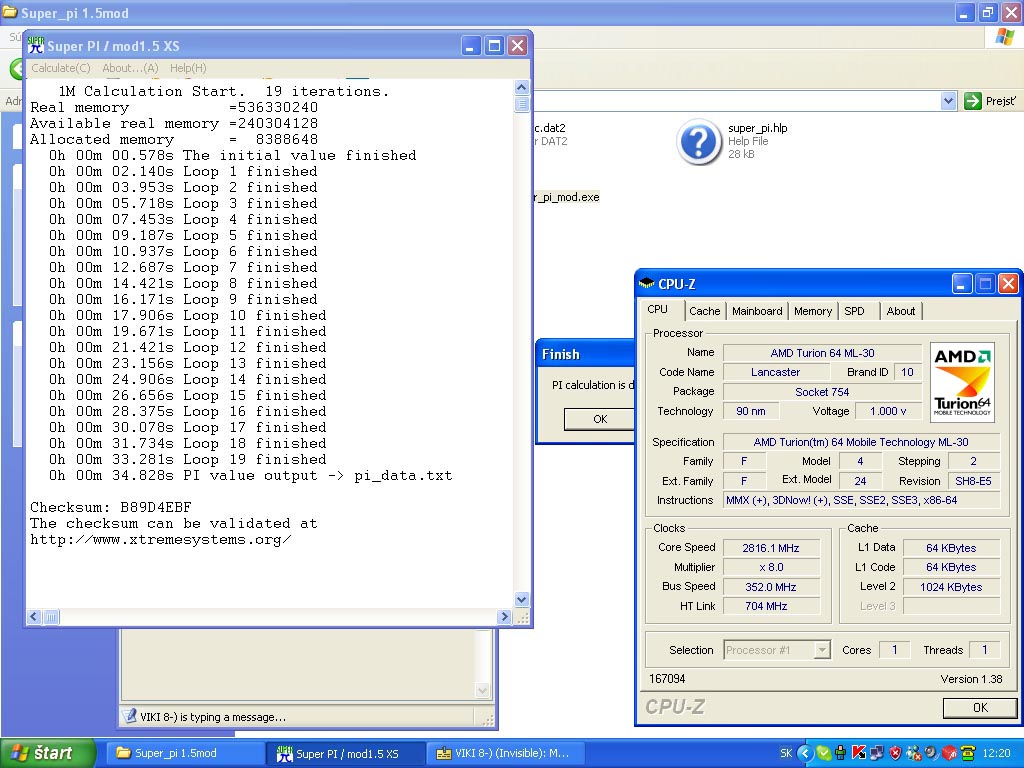This screenshot has height=768, width=1024.
Task: Click Super PI horizontal scrollbar right arrow
Action: 504,616
